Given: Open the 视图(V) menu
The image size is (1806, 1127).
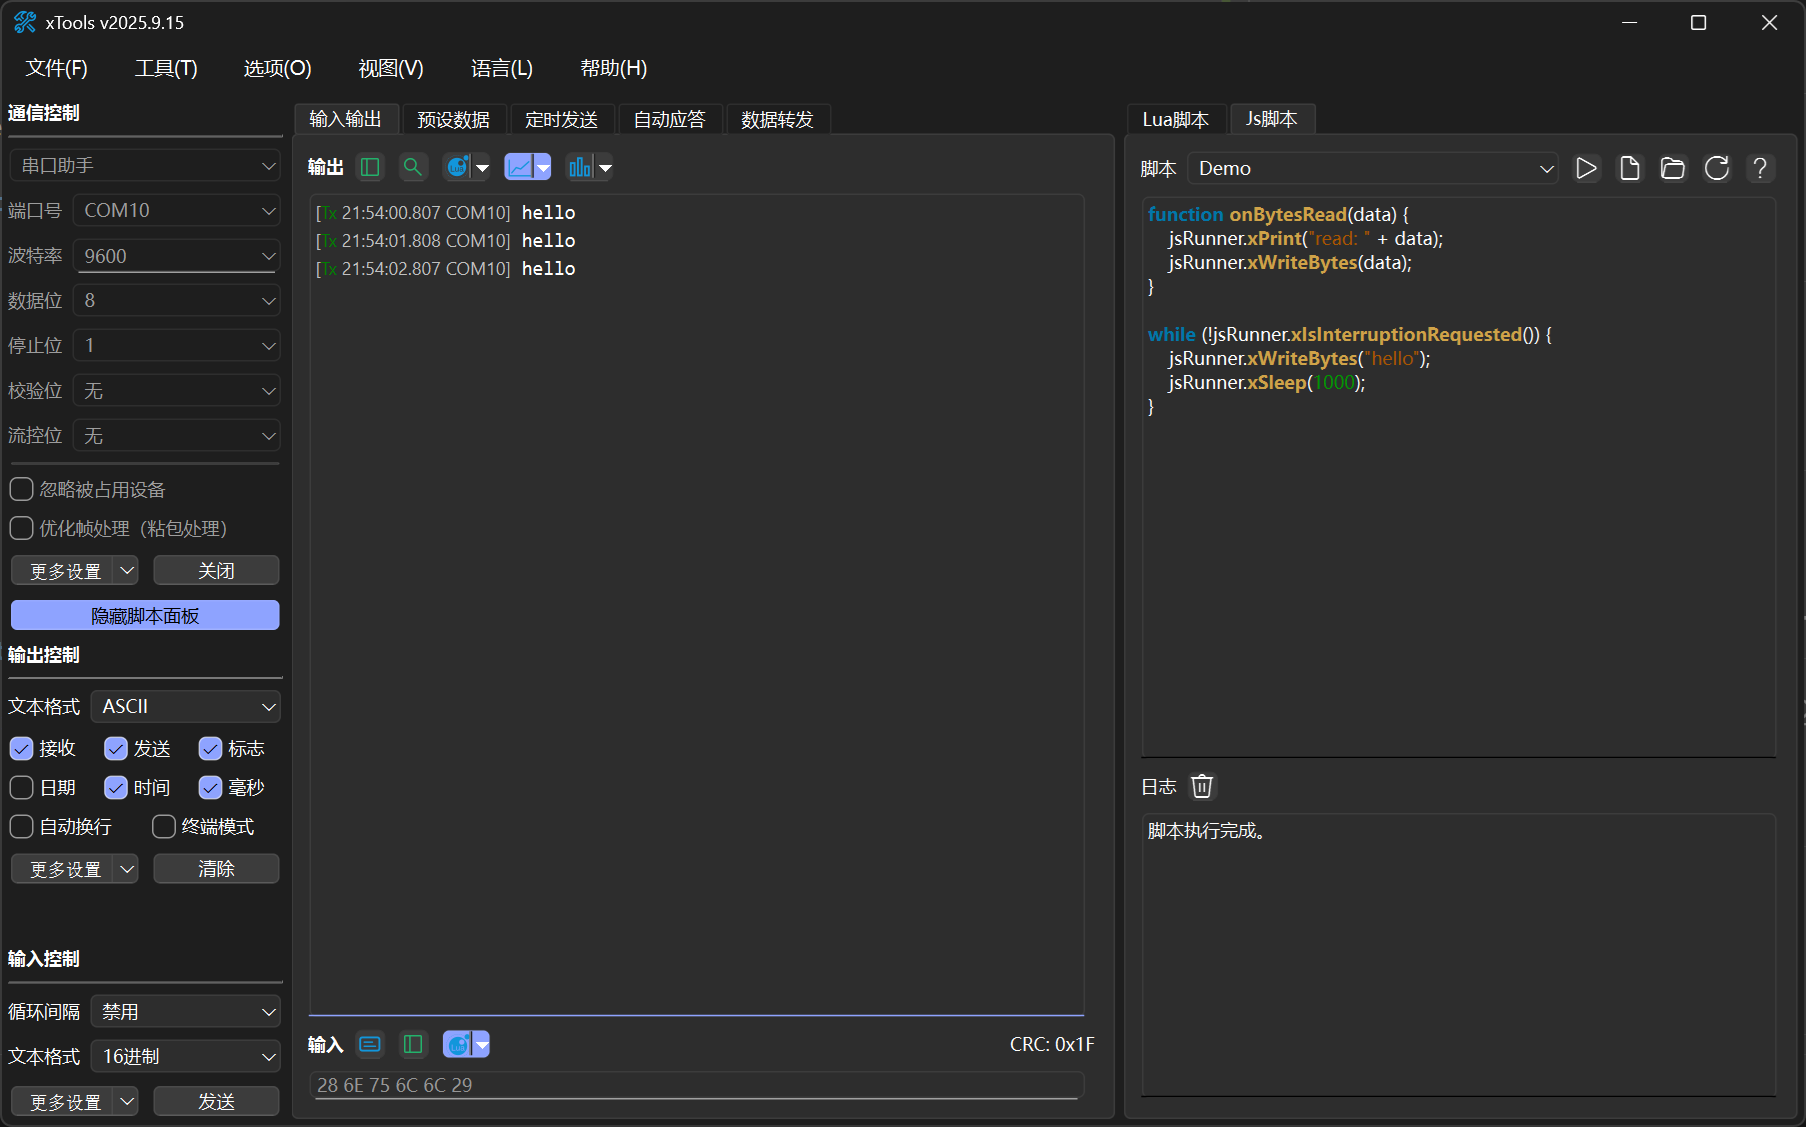Looking at the screenshot, I should (391, 68).
